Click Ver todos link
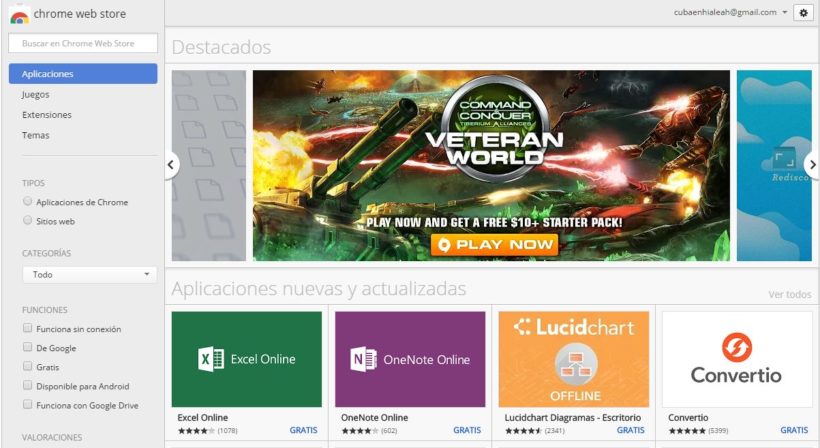Viewport: 820px width, 448px height. [x=790, y=294]
